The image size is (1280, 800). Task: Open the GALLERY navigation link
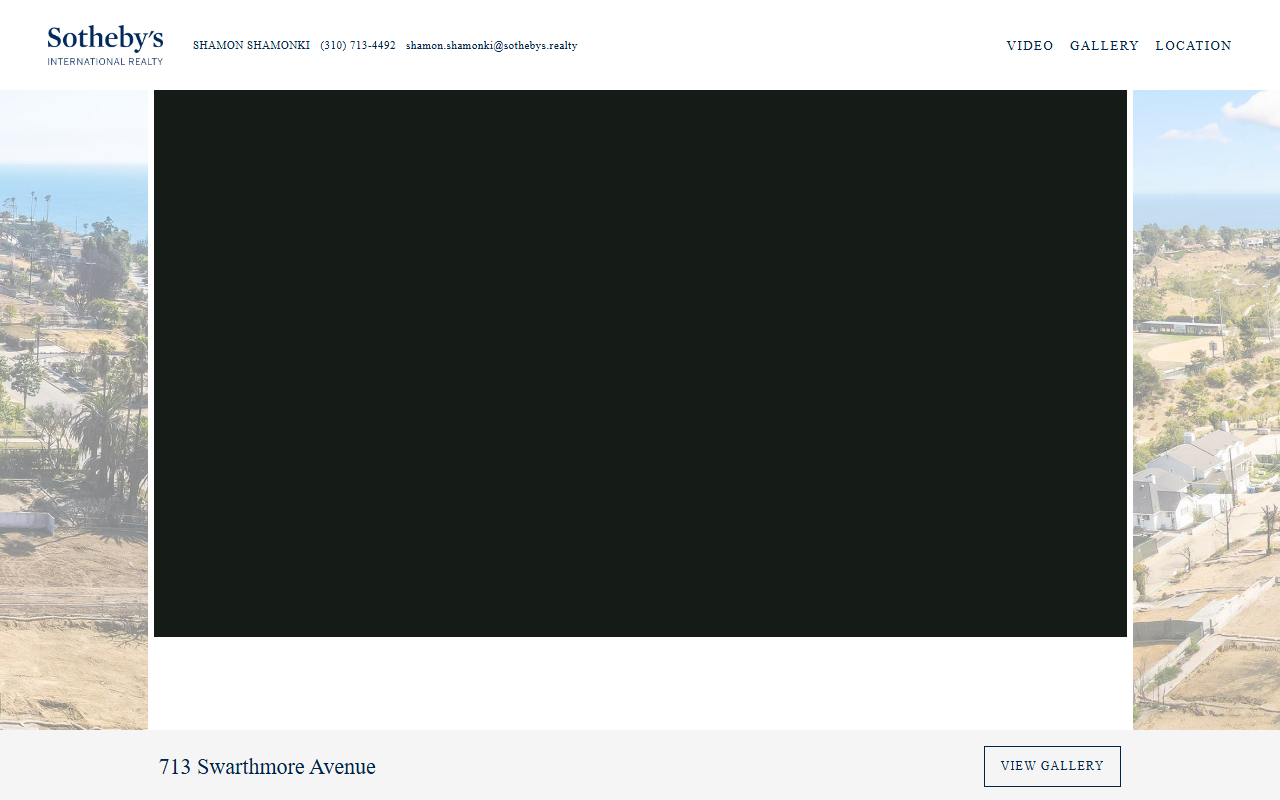click(x=1104, y=46)
